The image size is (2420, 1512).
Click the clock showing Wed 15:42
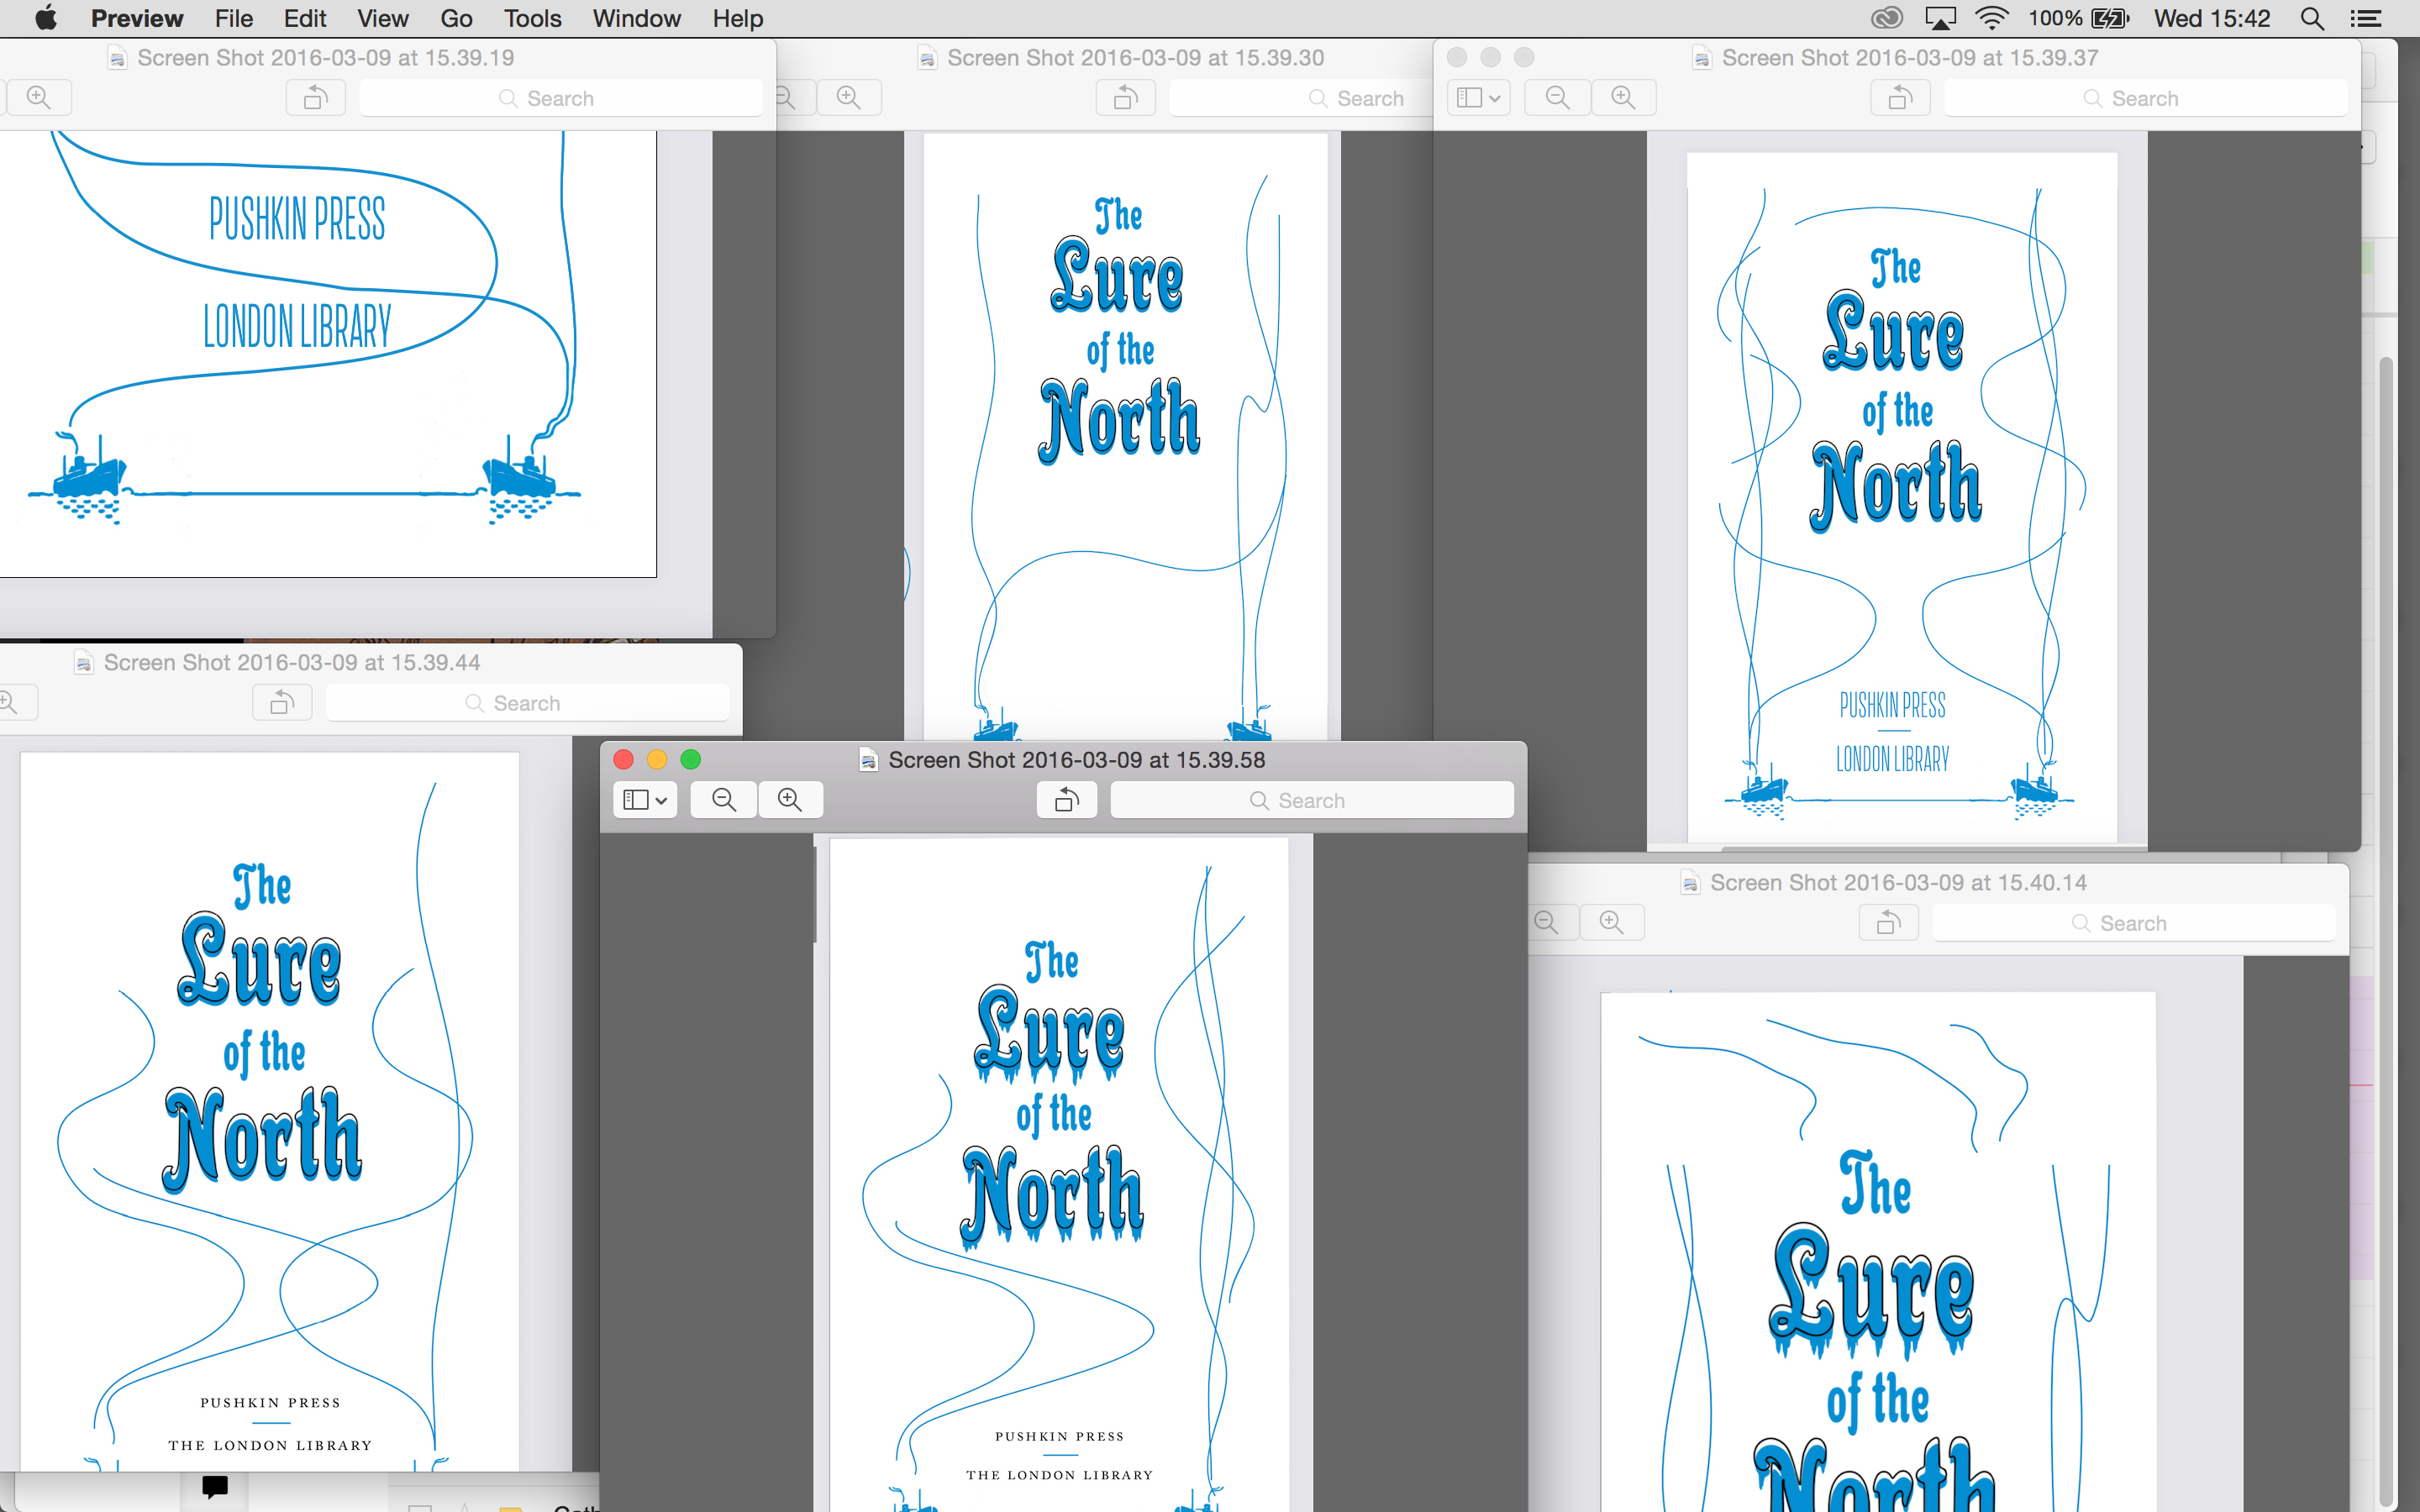pyautogui.click(x=2212, y=18)
